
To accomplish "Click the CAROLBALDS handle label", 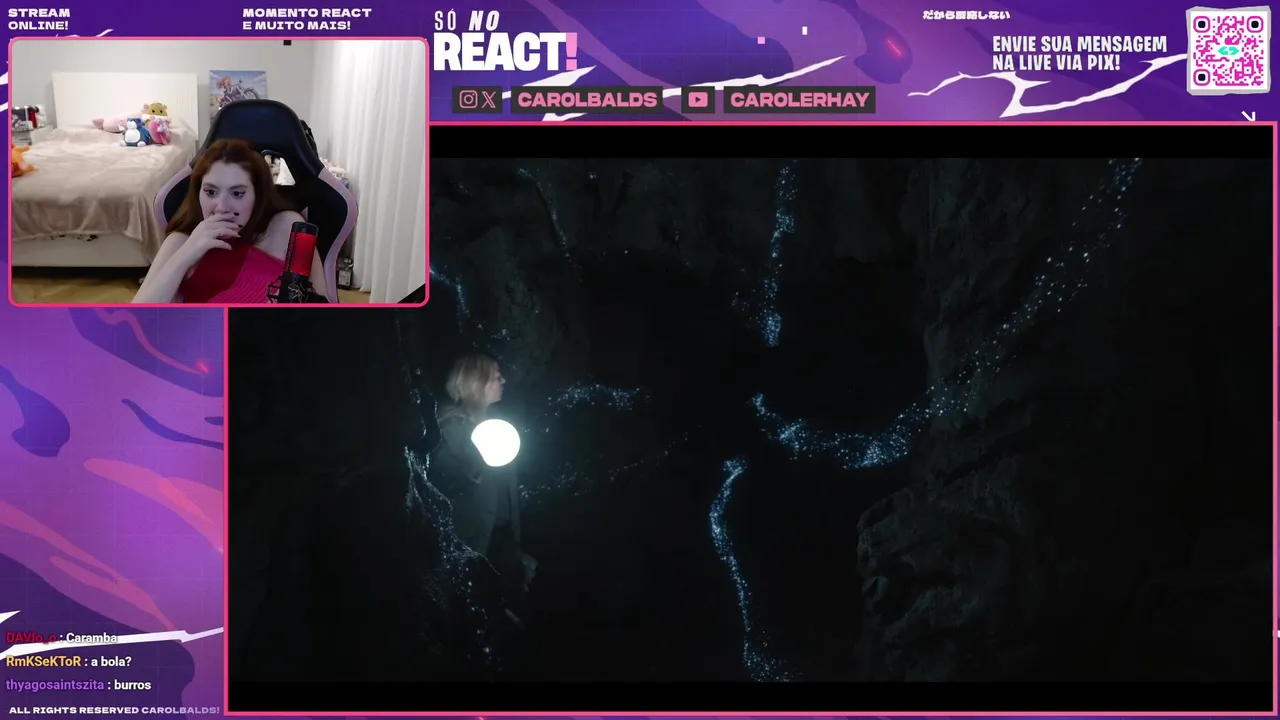I will tap(587, 99).
